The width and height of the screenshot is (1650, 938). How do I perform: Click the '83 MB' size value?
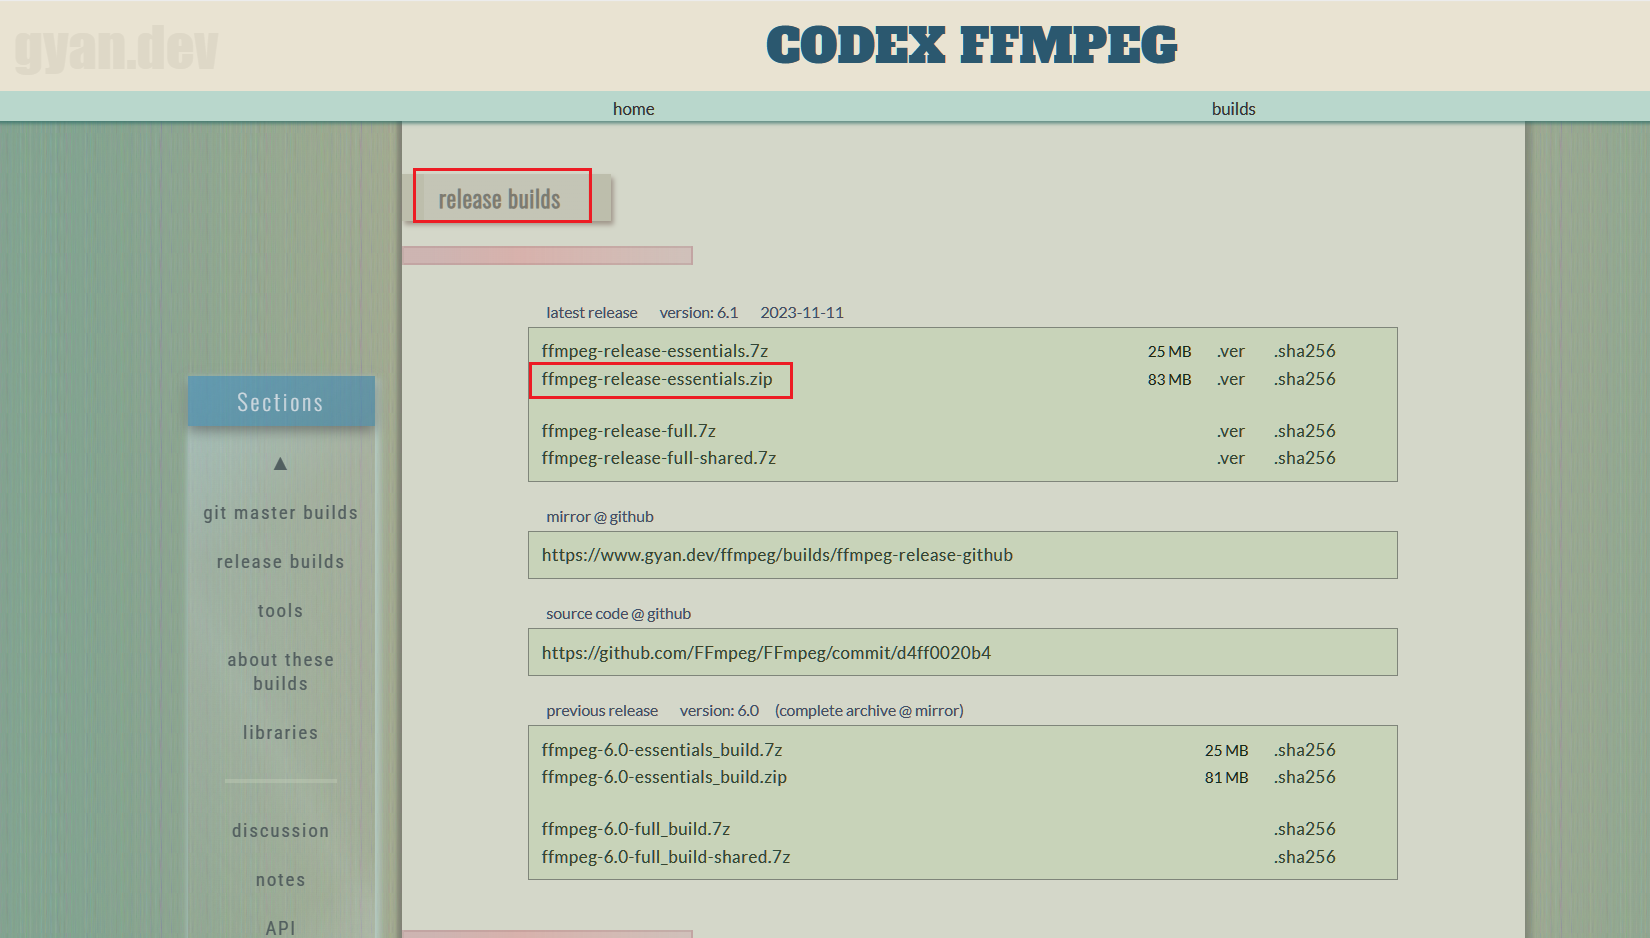point(1169,380)
